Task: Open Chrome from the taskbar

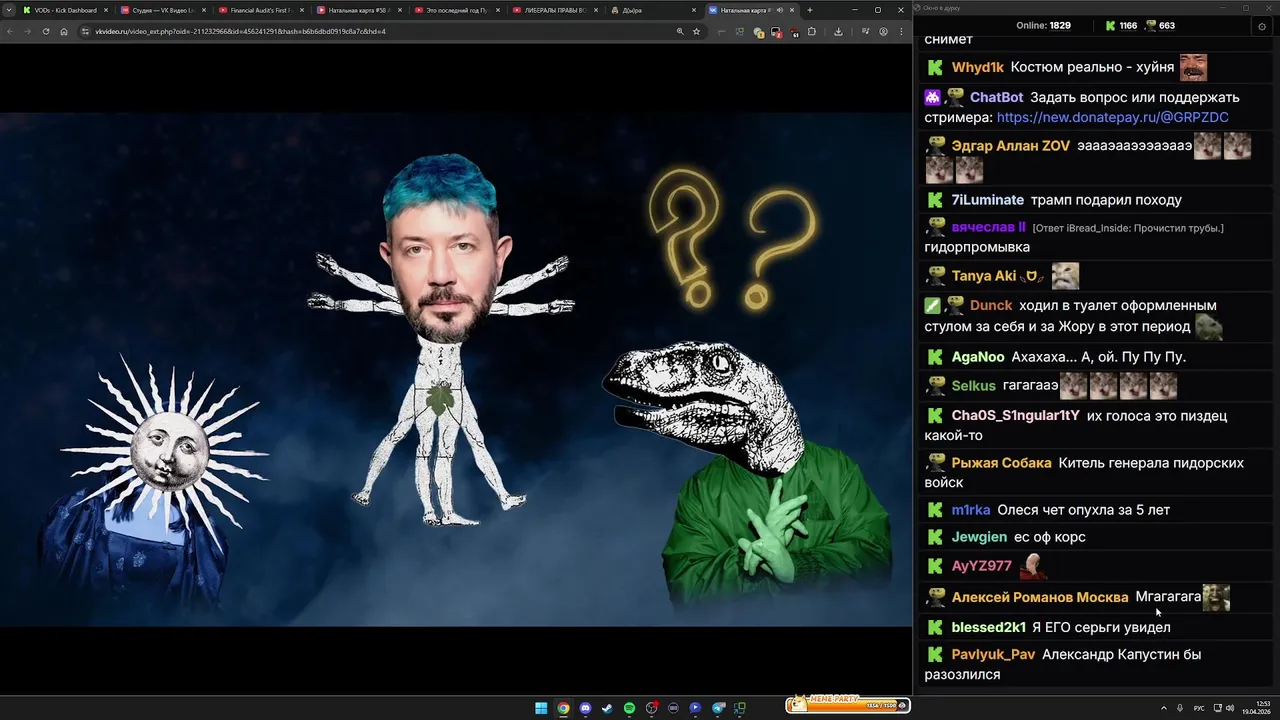Action: (x=563, y=708)
